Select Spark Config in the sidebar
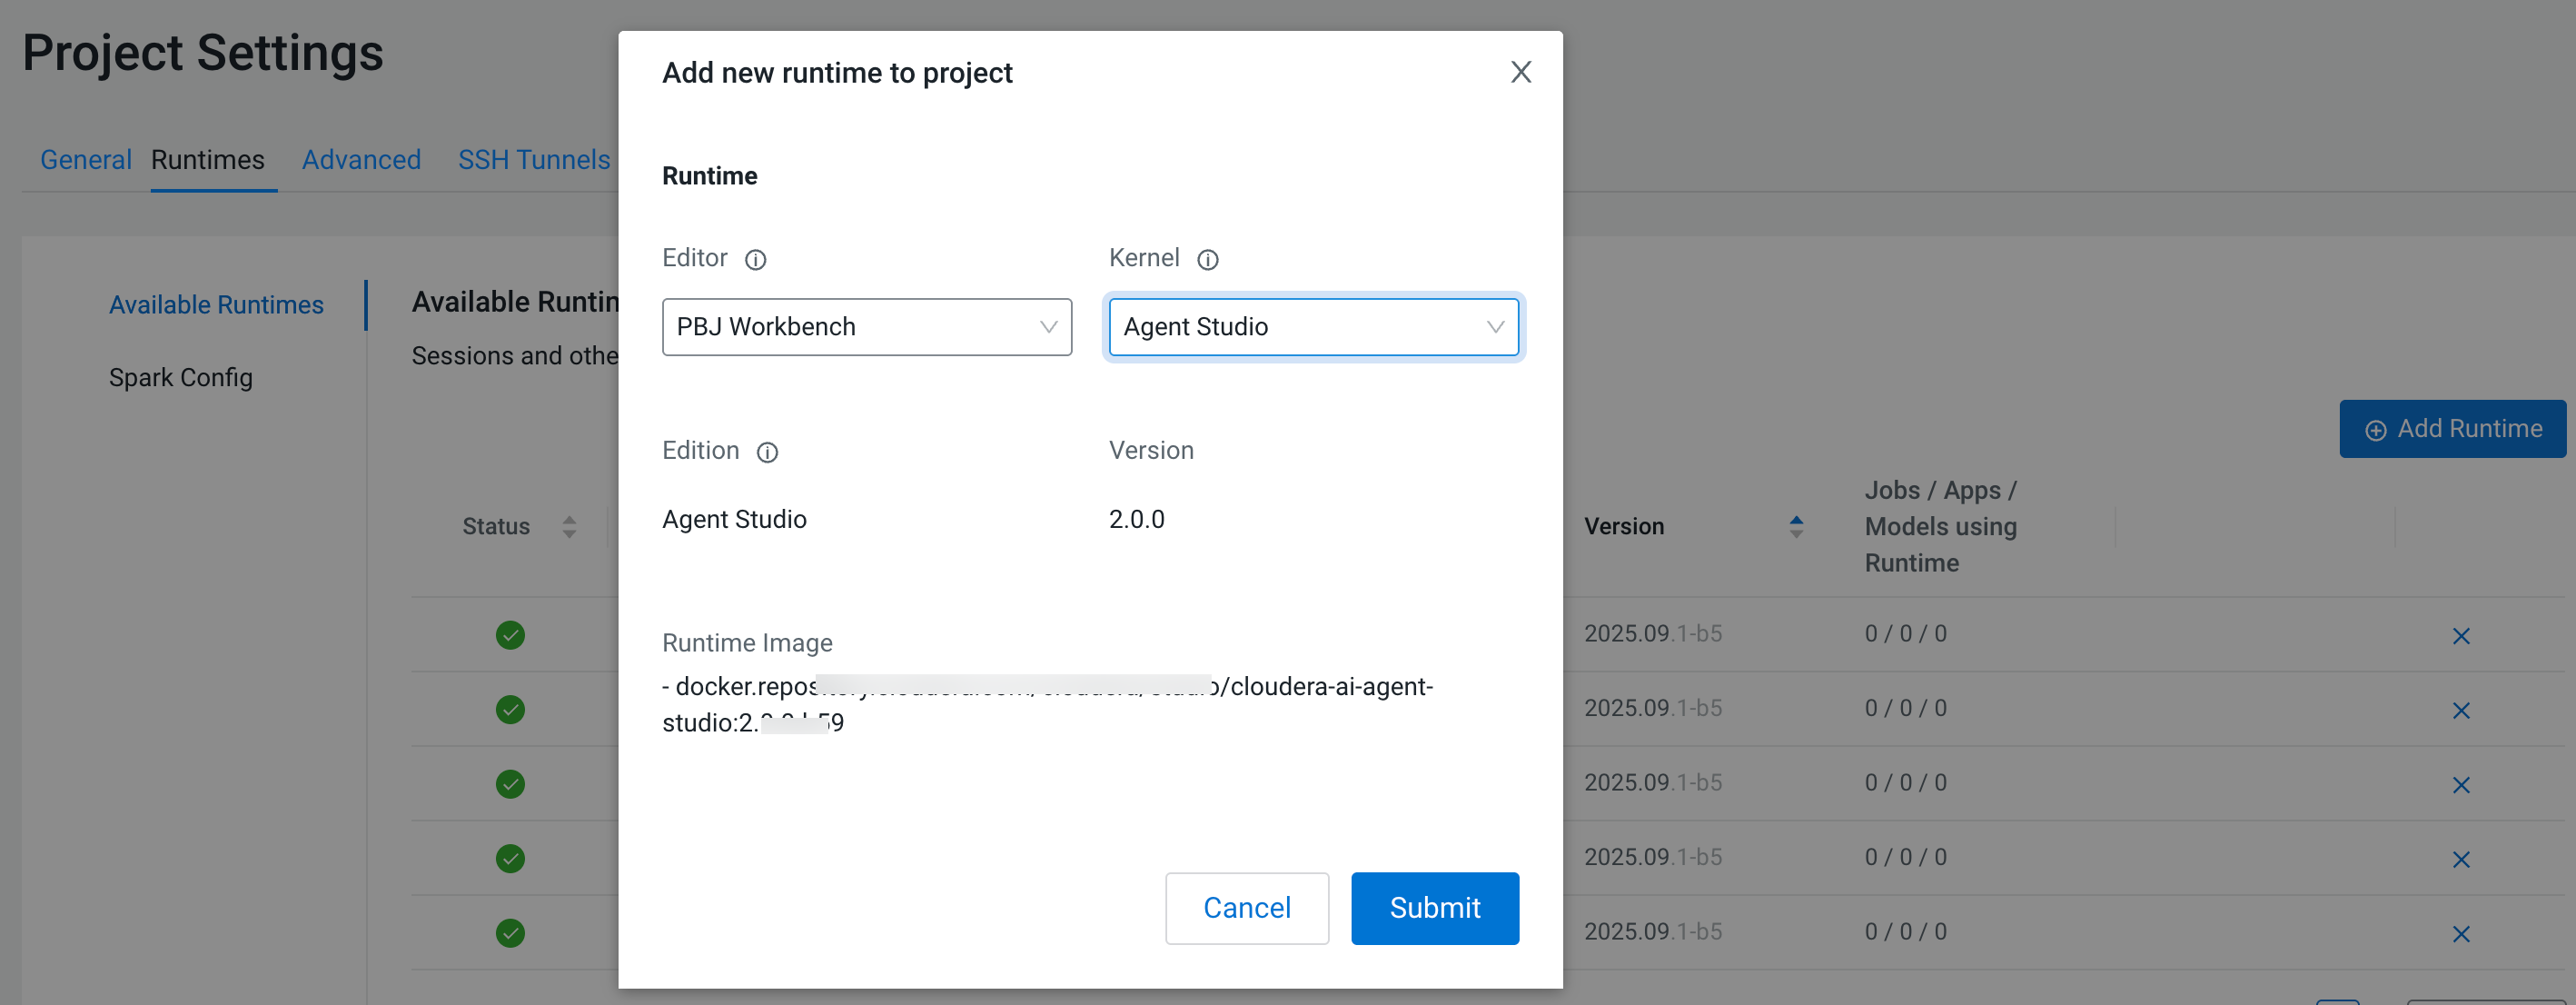The image size is (2576, 1005). click(180, 378)
